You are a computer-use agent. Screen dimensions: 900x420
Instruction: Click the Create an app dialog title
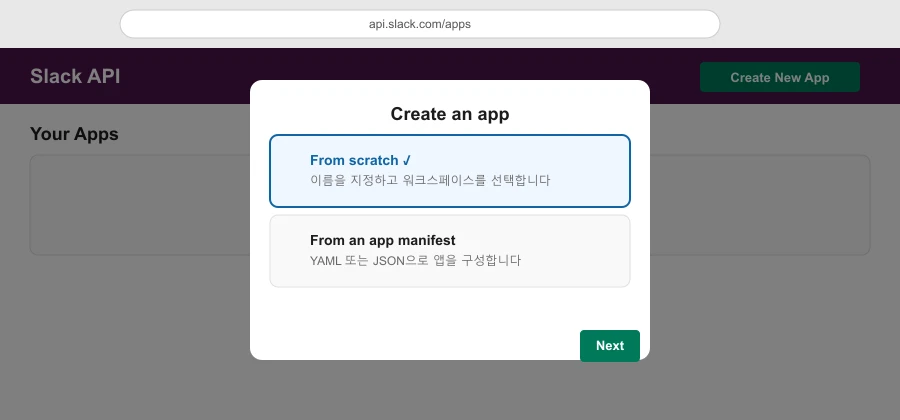pos(450,114)
